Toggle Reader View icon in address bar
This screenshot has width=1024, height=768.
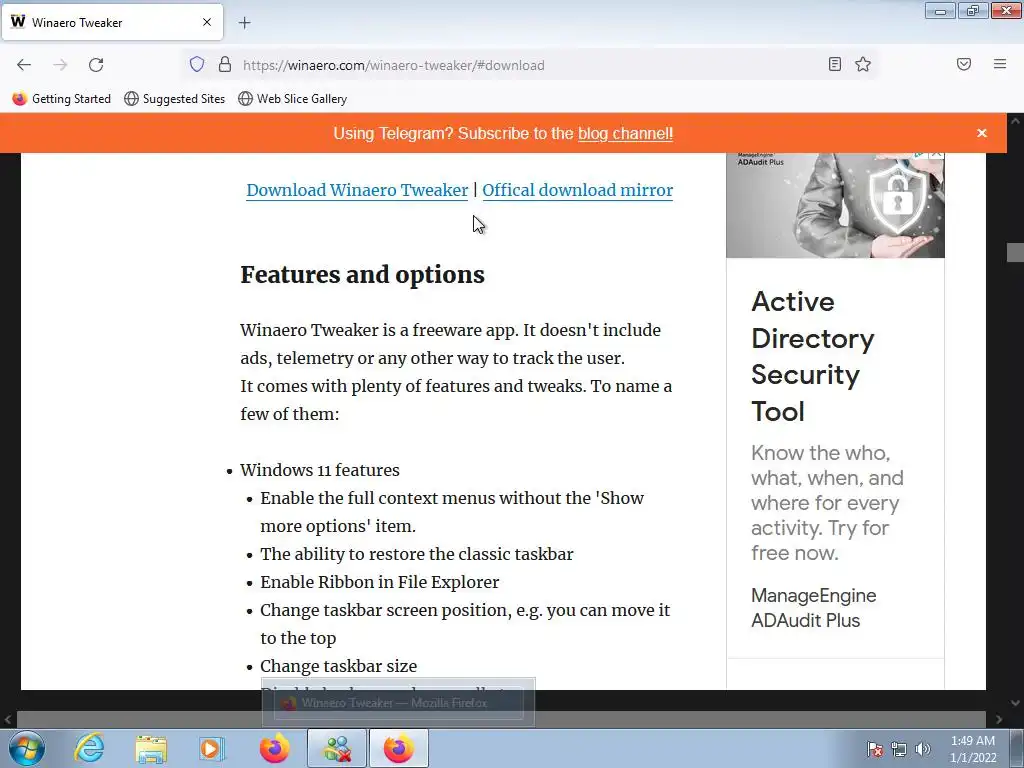pos(835,64)
